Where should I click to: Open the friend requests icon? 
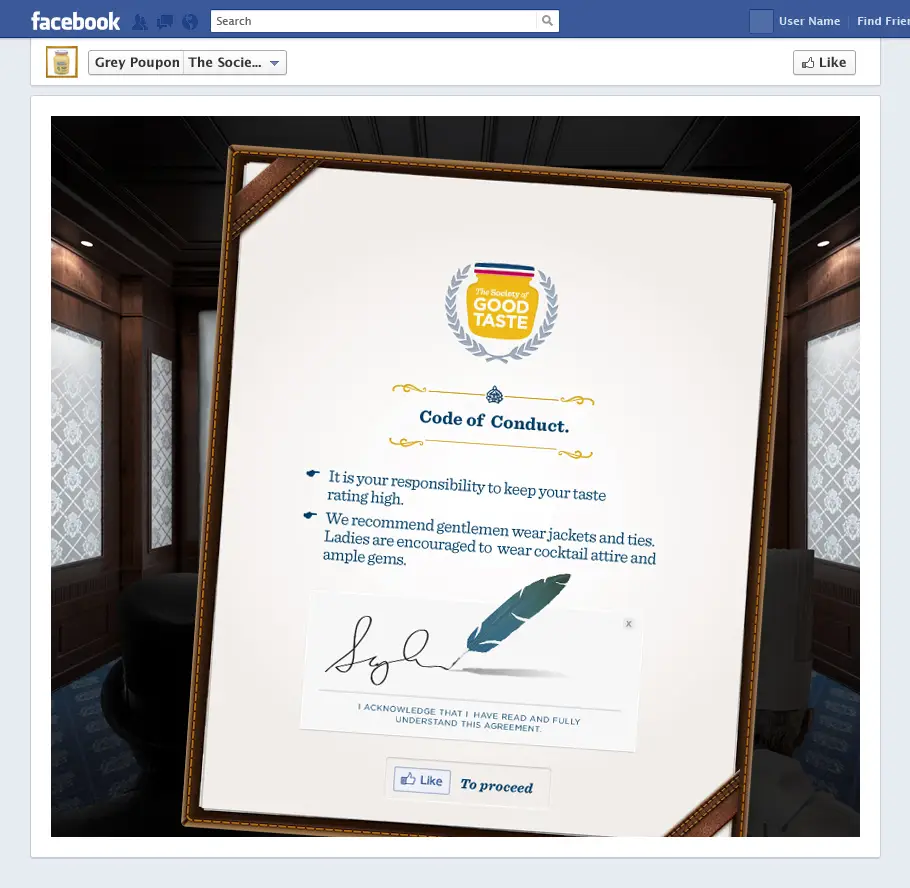point(140,21)
